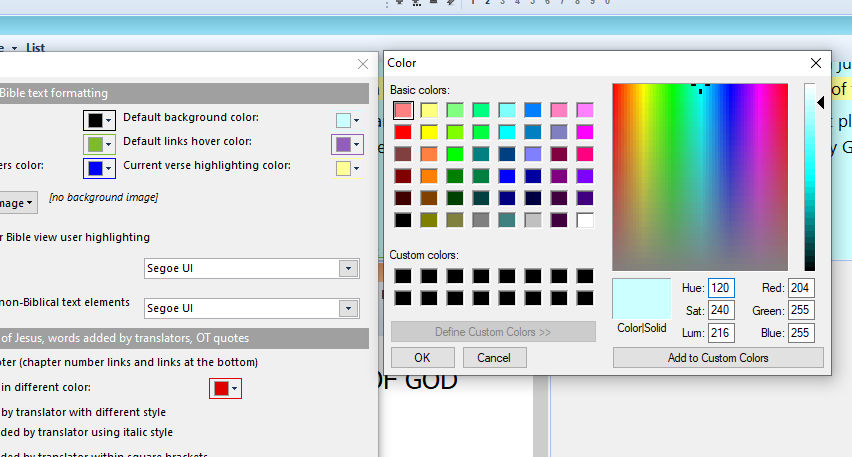
Task: Open the black text color dropdown
Action: [99, 120]
